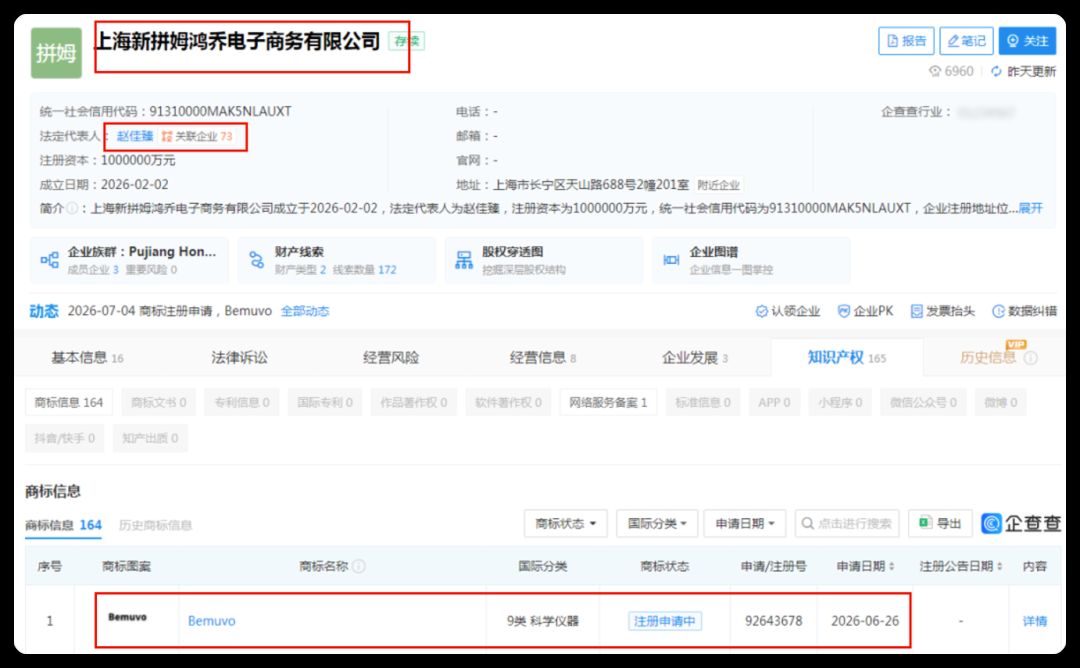Screen dimensions: 1080x668
Task: Open the 报告 report button
Action: click(x=906, y=41)
